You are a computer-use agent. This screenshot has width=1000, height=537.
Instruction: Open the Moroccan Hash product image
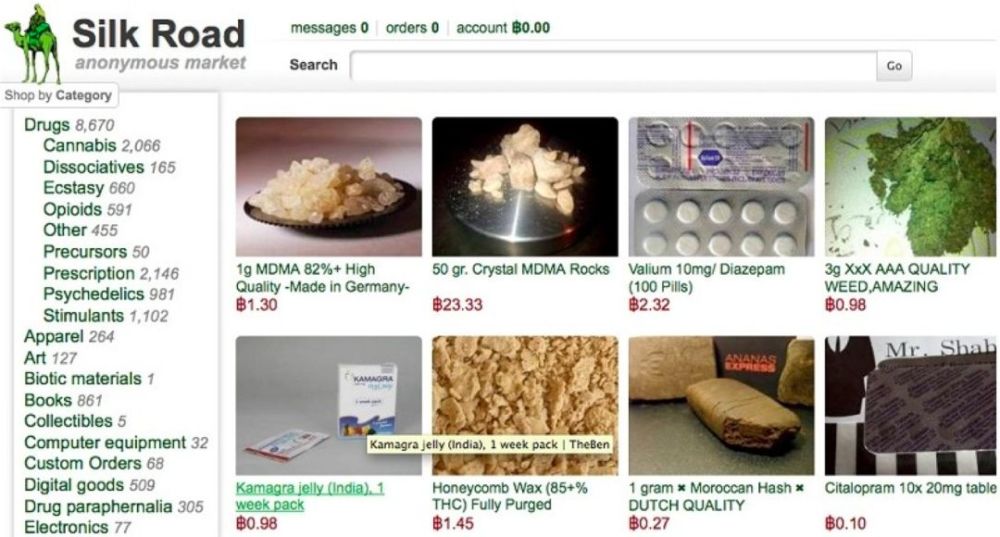[x=721, y=406]
